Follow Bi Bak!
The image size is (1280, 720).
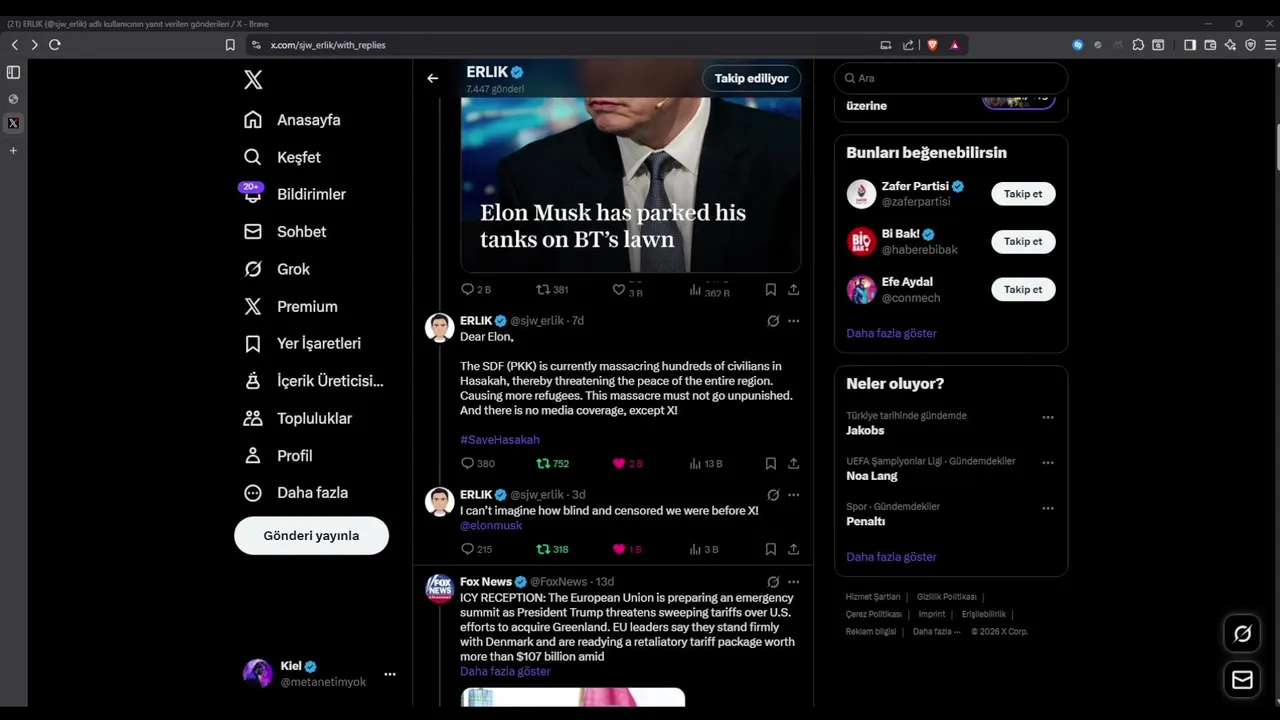tap(1023, 241)
